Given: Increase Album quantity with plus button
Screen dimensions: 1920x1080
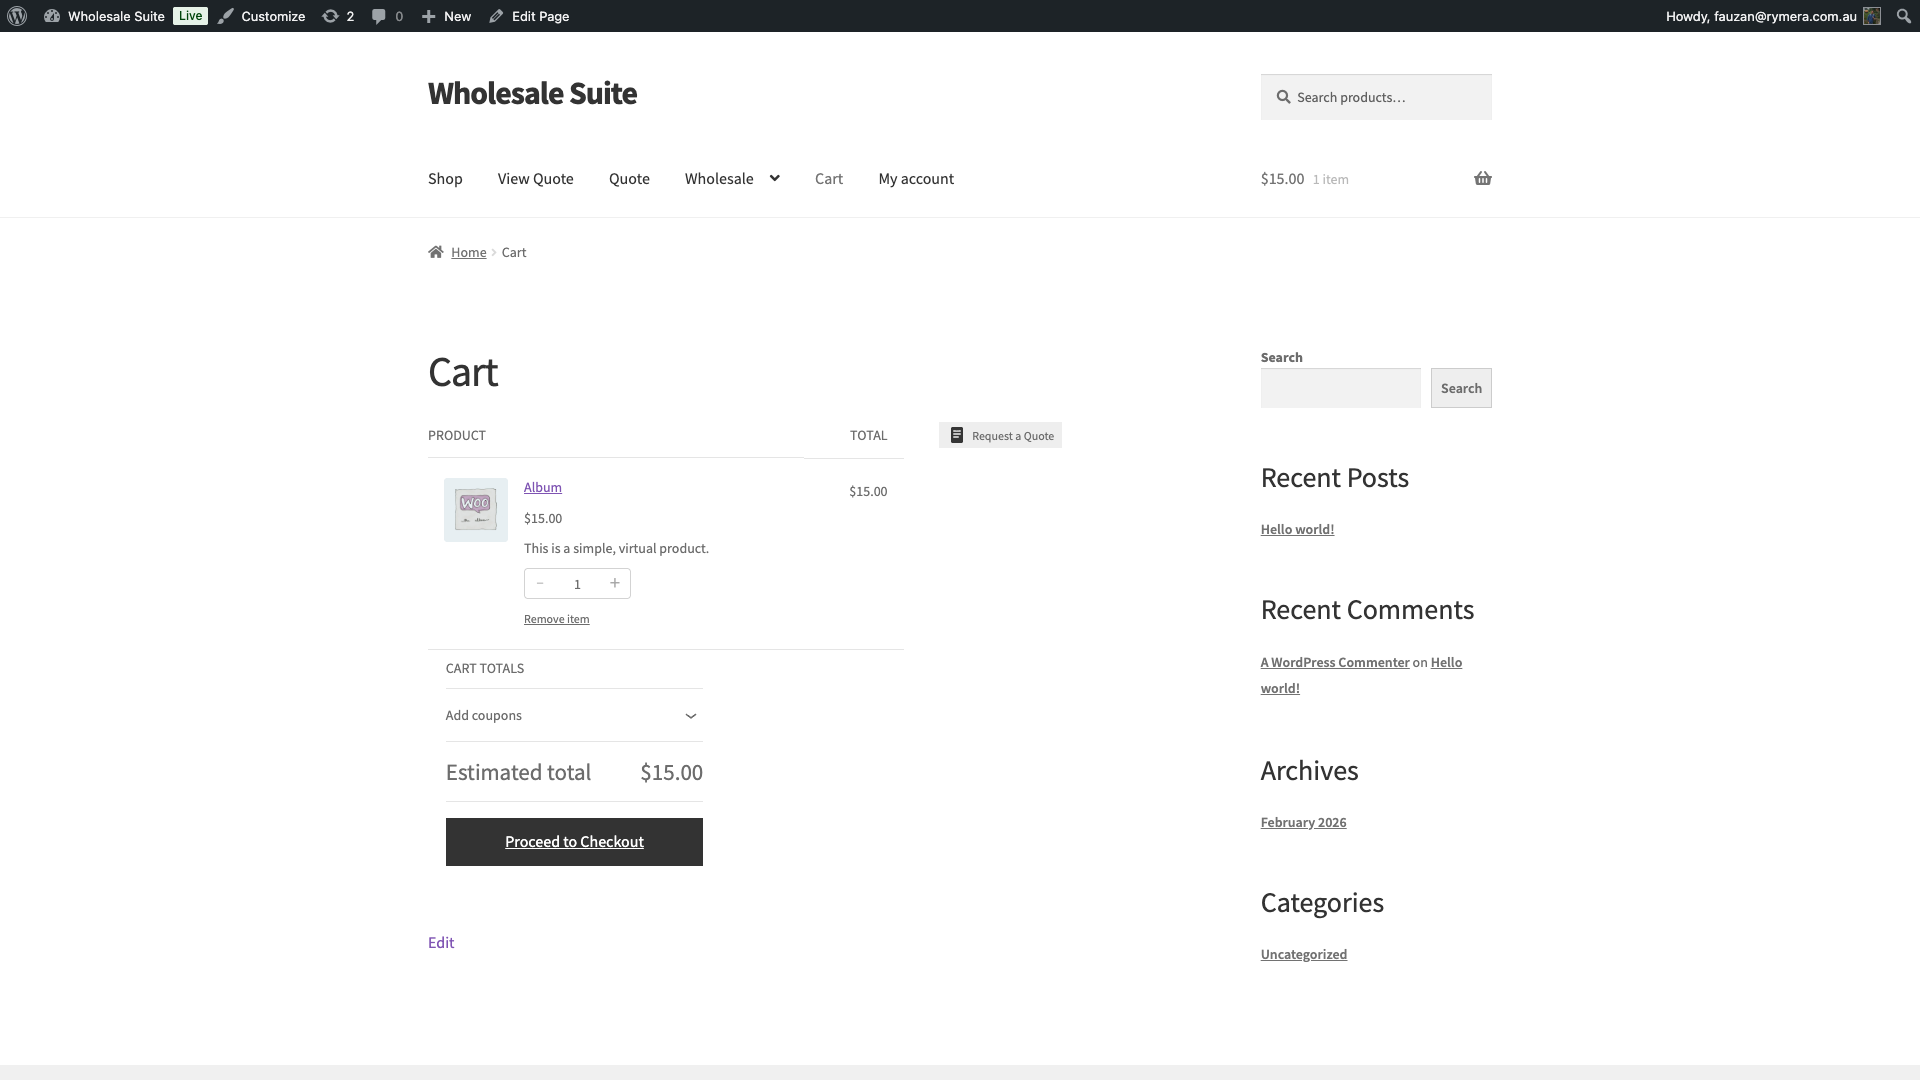Looking at the screenshot, I should click(615, 583).
